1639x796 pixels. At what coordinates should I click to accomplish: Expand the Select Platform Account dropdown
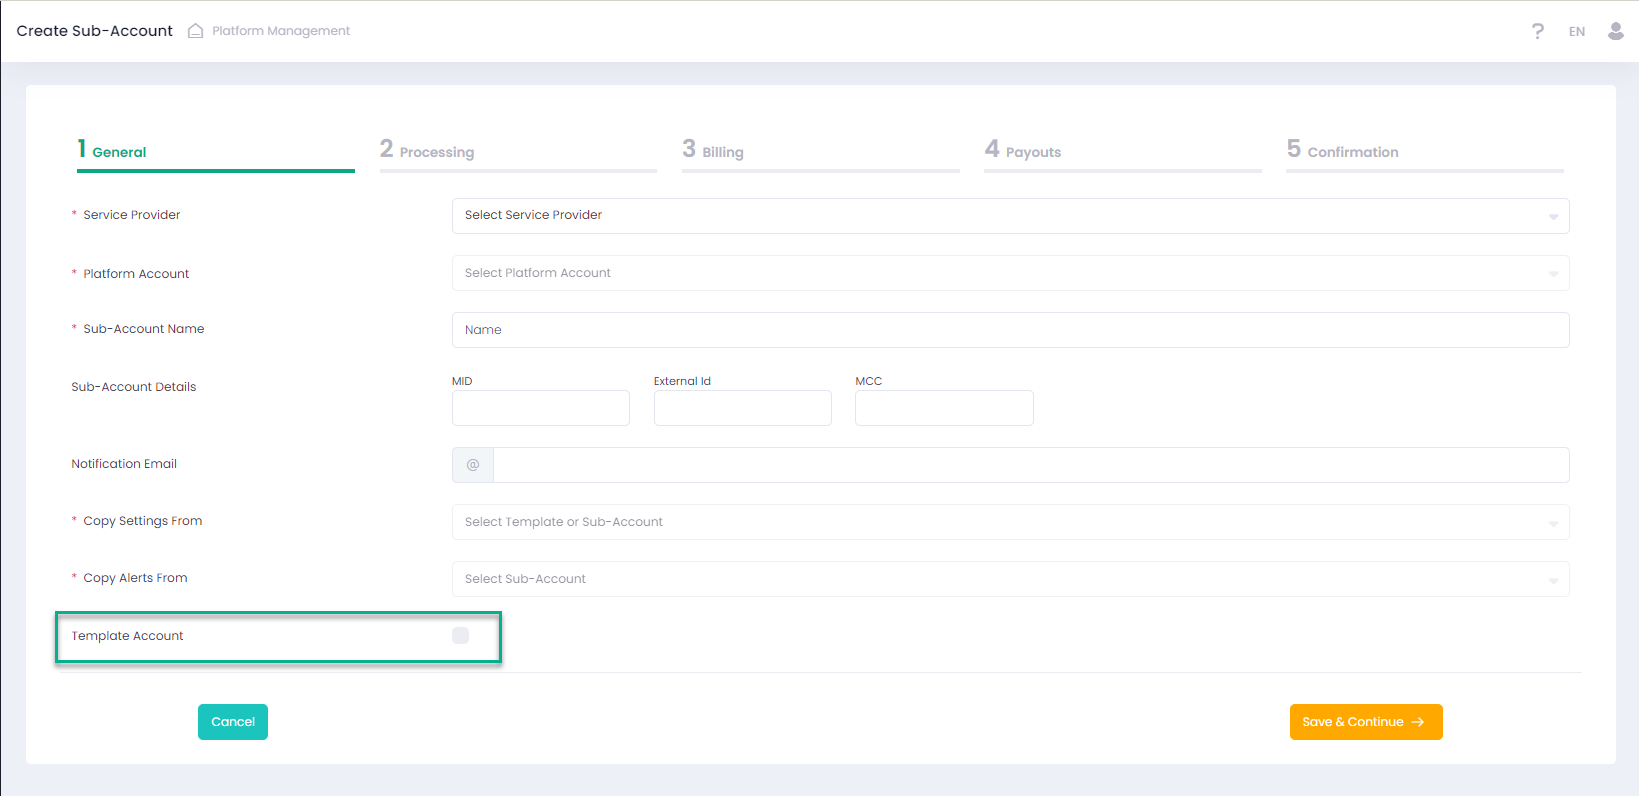tap(1010, 273)
